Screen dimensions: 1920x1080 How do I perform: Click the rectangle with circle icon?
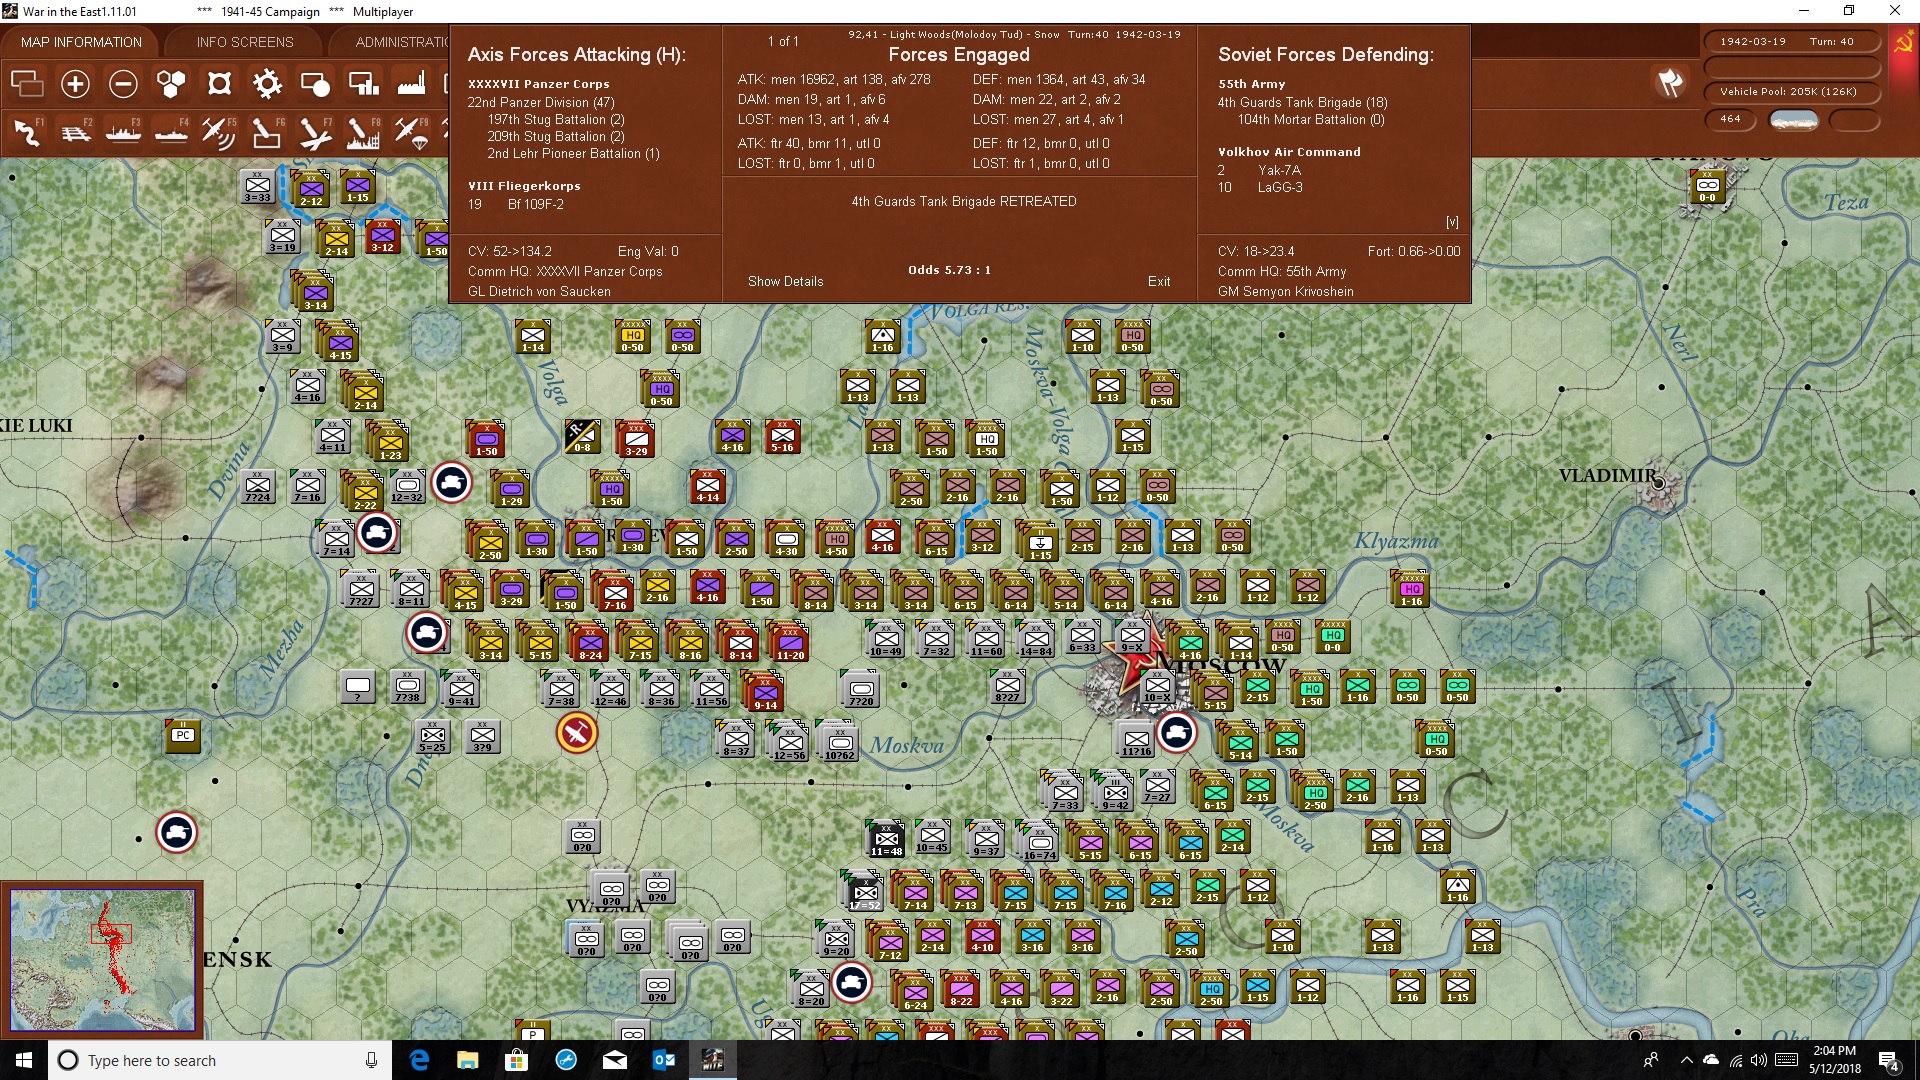coord(315,84)
